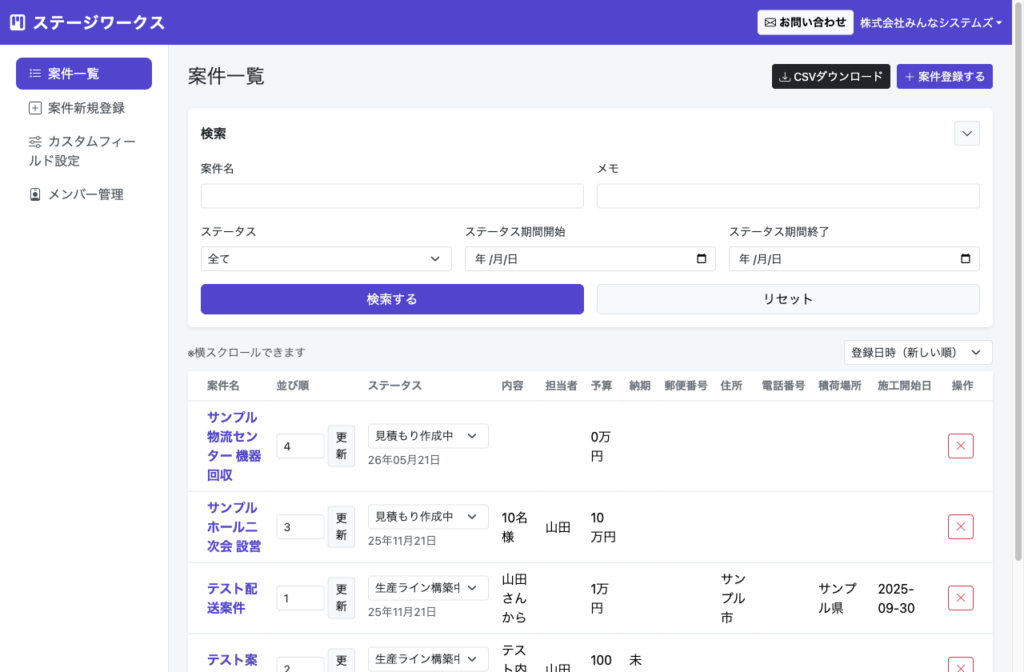The width and height of the screenshot is (1024, 672).
Task: Click the ステータス期間開始 date field
Action: click(x=590, y=259)
